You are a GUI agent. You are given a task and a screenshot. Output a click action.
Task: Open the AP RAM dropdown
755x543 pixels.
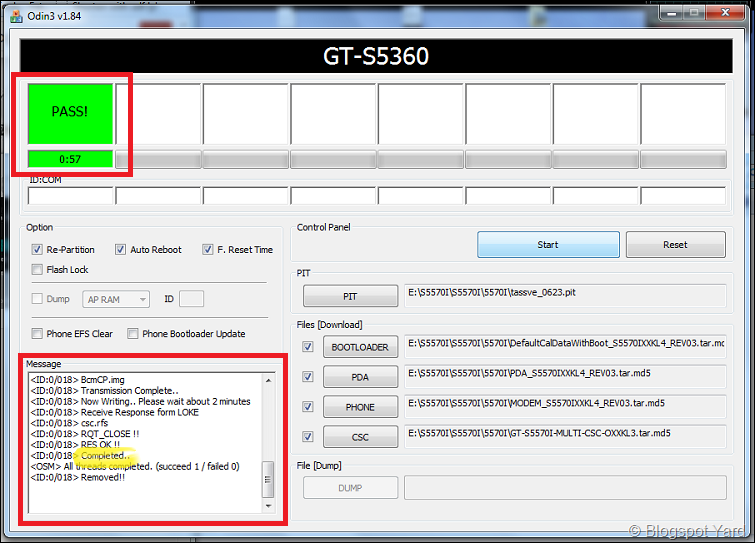pos(116,299)
